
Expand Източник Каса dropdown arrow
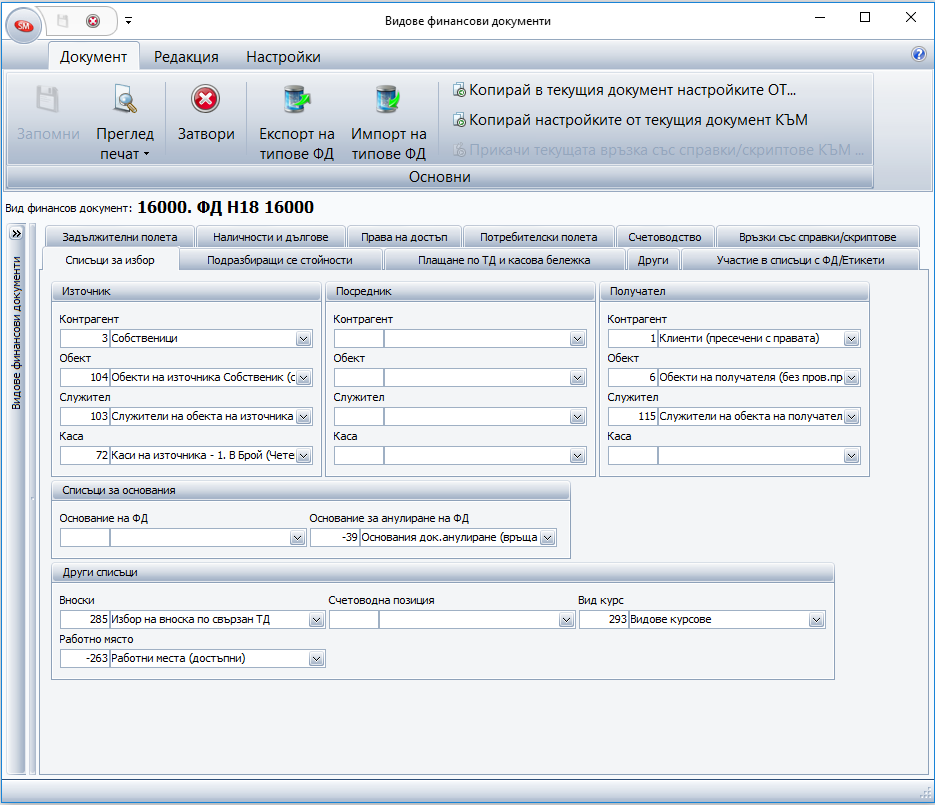tap(304, 456)
